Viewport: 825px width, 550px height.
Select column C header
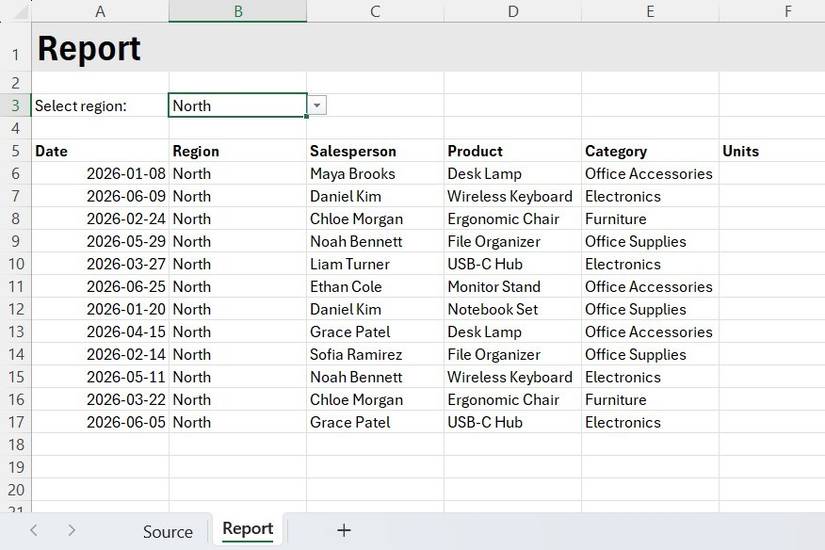(x=375, y=11)
